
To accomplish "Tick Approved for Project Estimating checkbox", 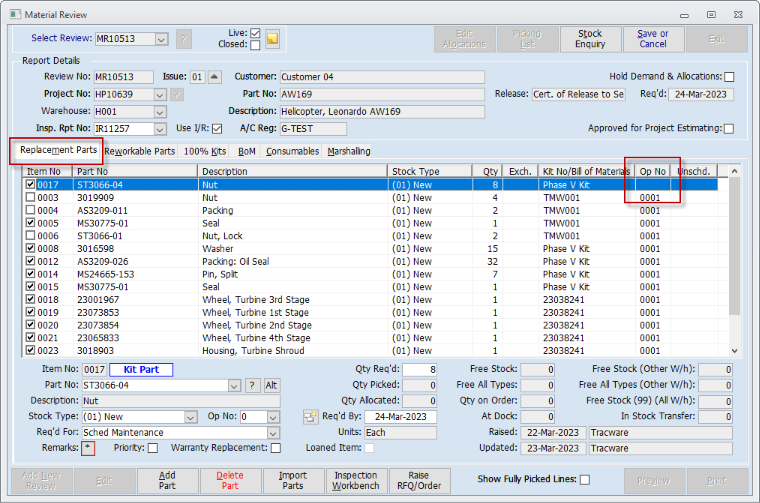I will pyautogui.click(x=728, y=128).
